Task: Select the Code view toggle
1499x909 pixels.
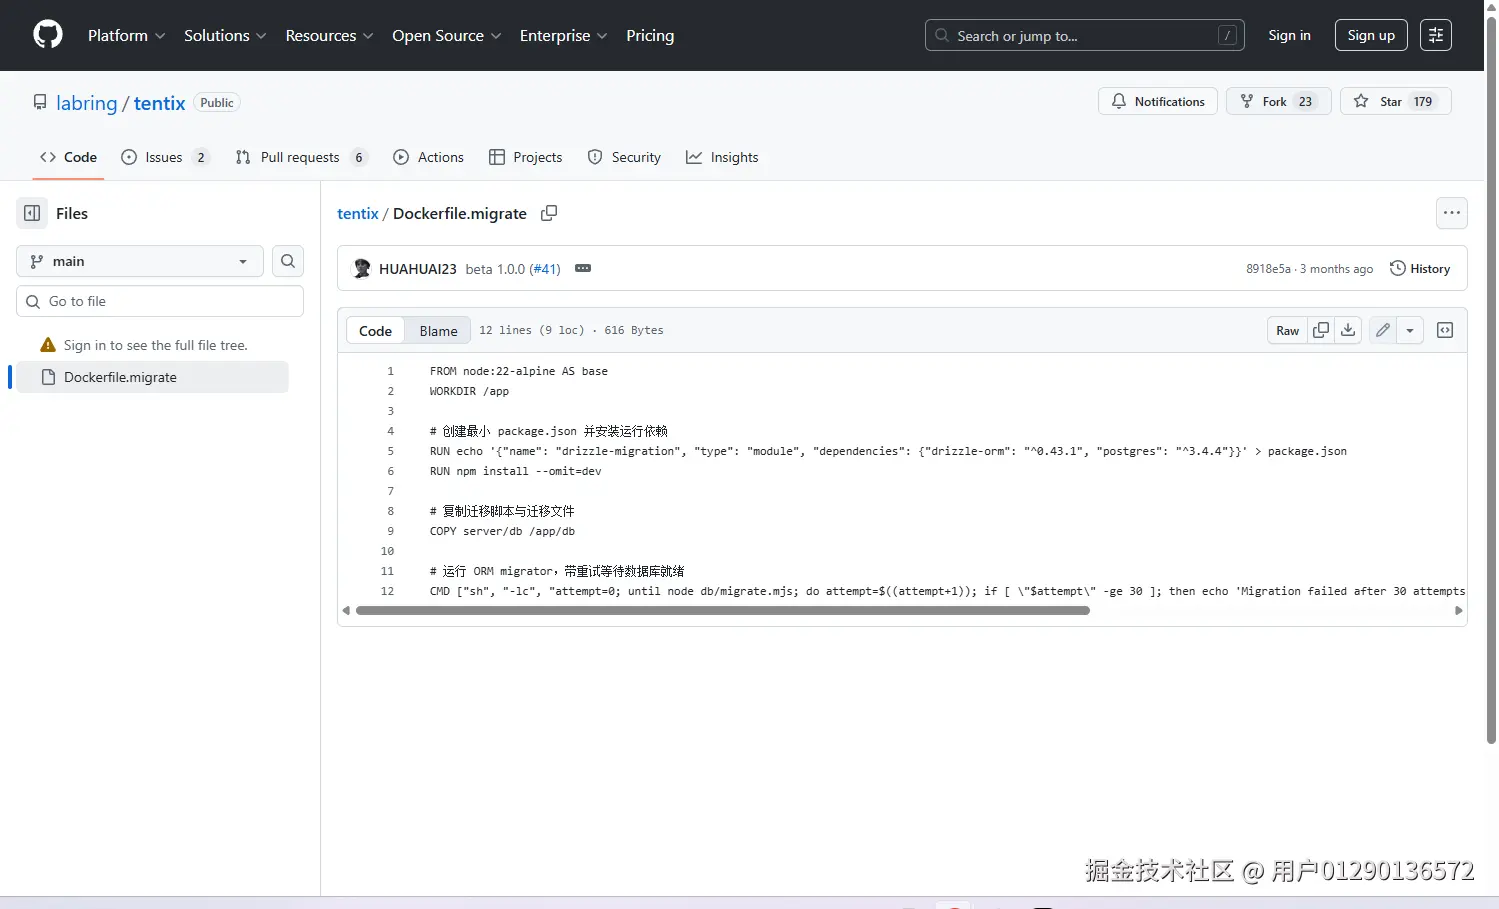Action: pyautogui.click(x=375, y=331)
